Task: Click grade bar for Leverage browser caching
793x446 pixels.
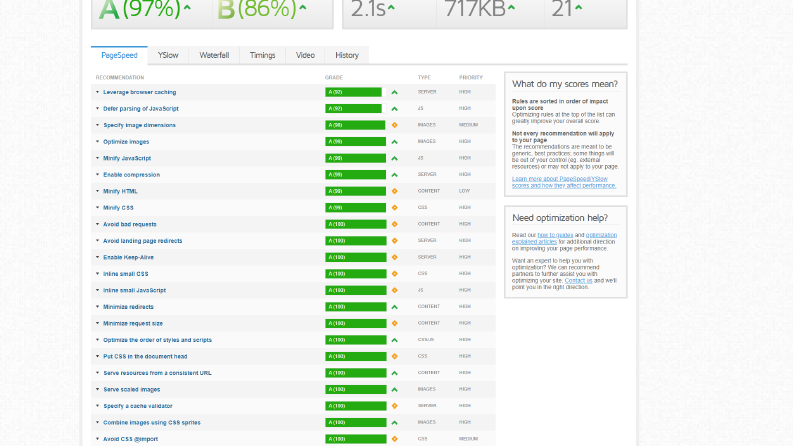Action: click(356, 92)
